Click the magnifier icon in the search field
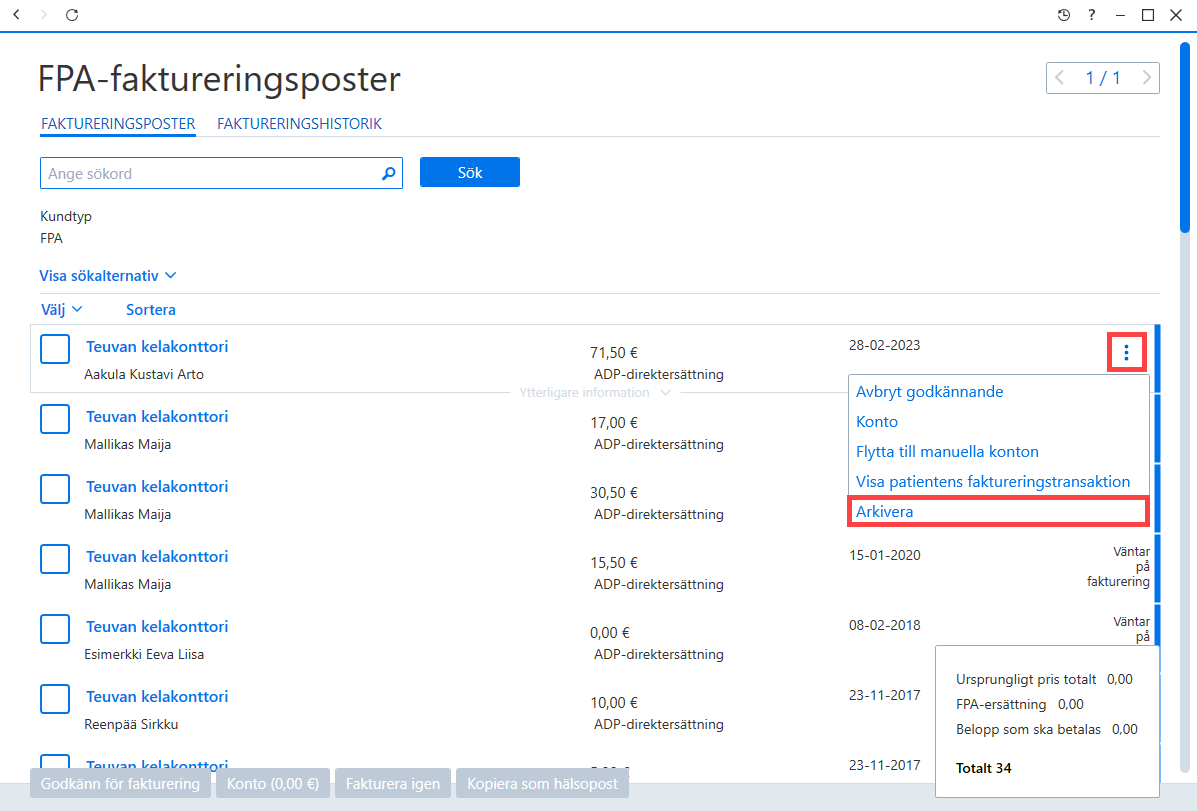This screenshot has width=1197, height=811. click(x=389, y=173)
